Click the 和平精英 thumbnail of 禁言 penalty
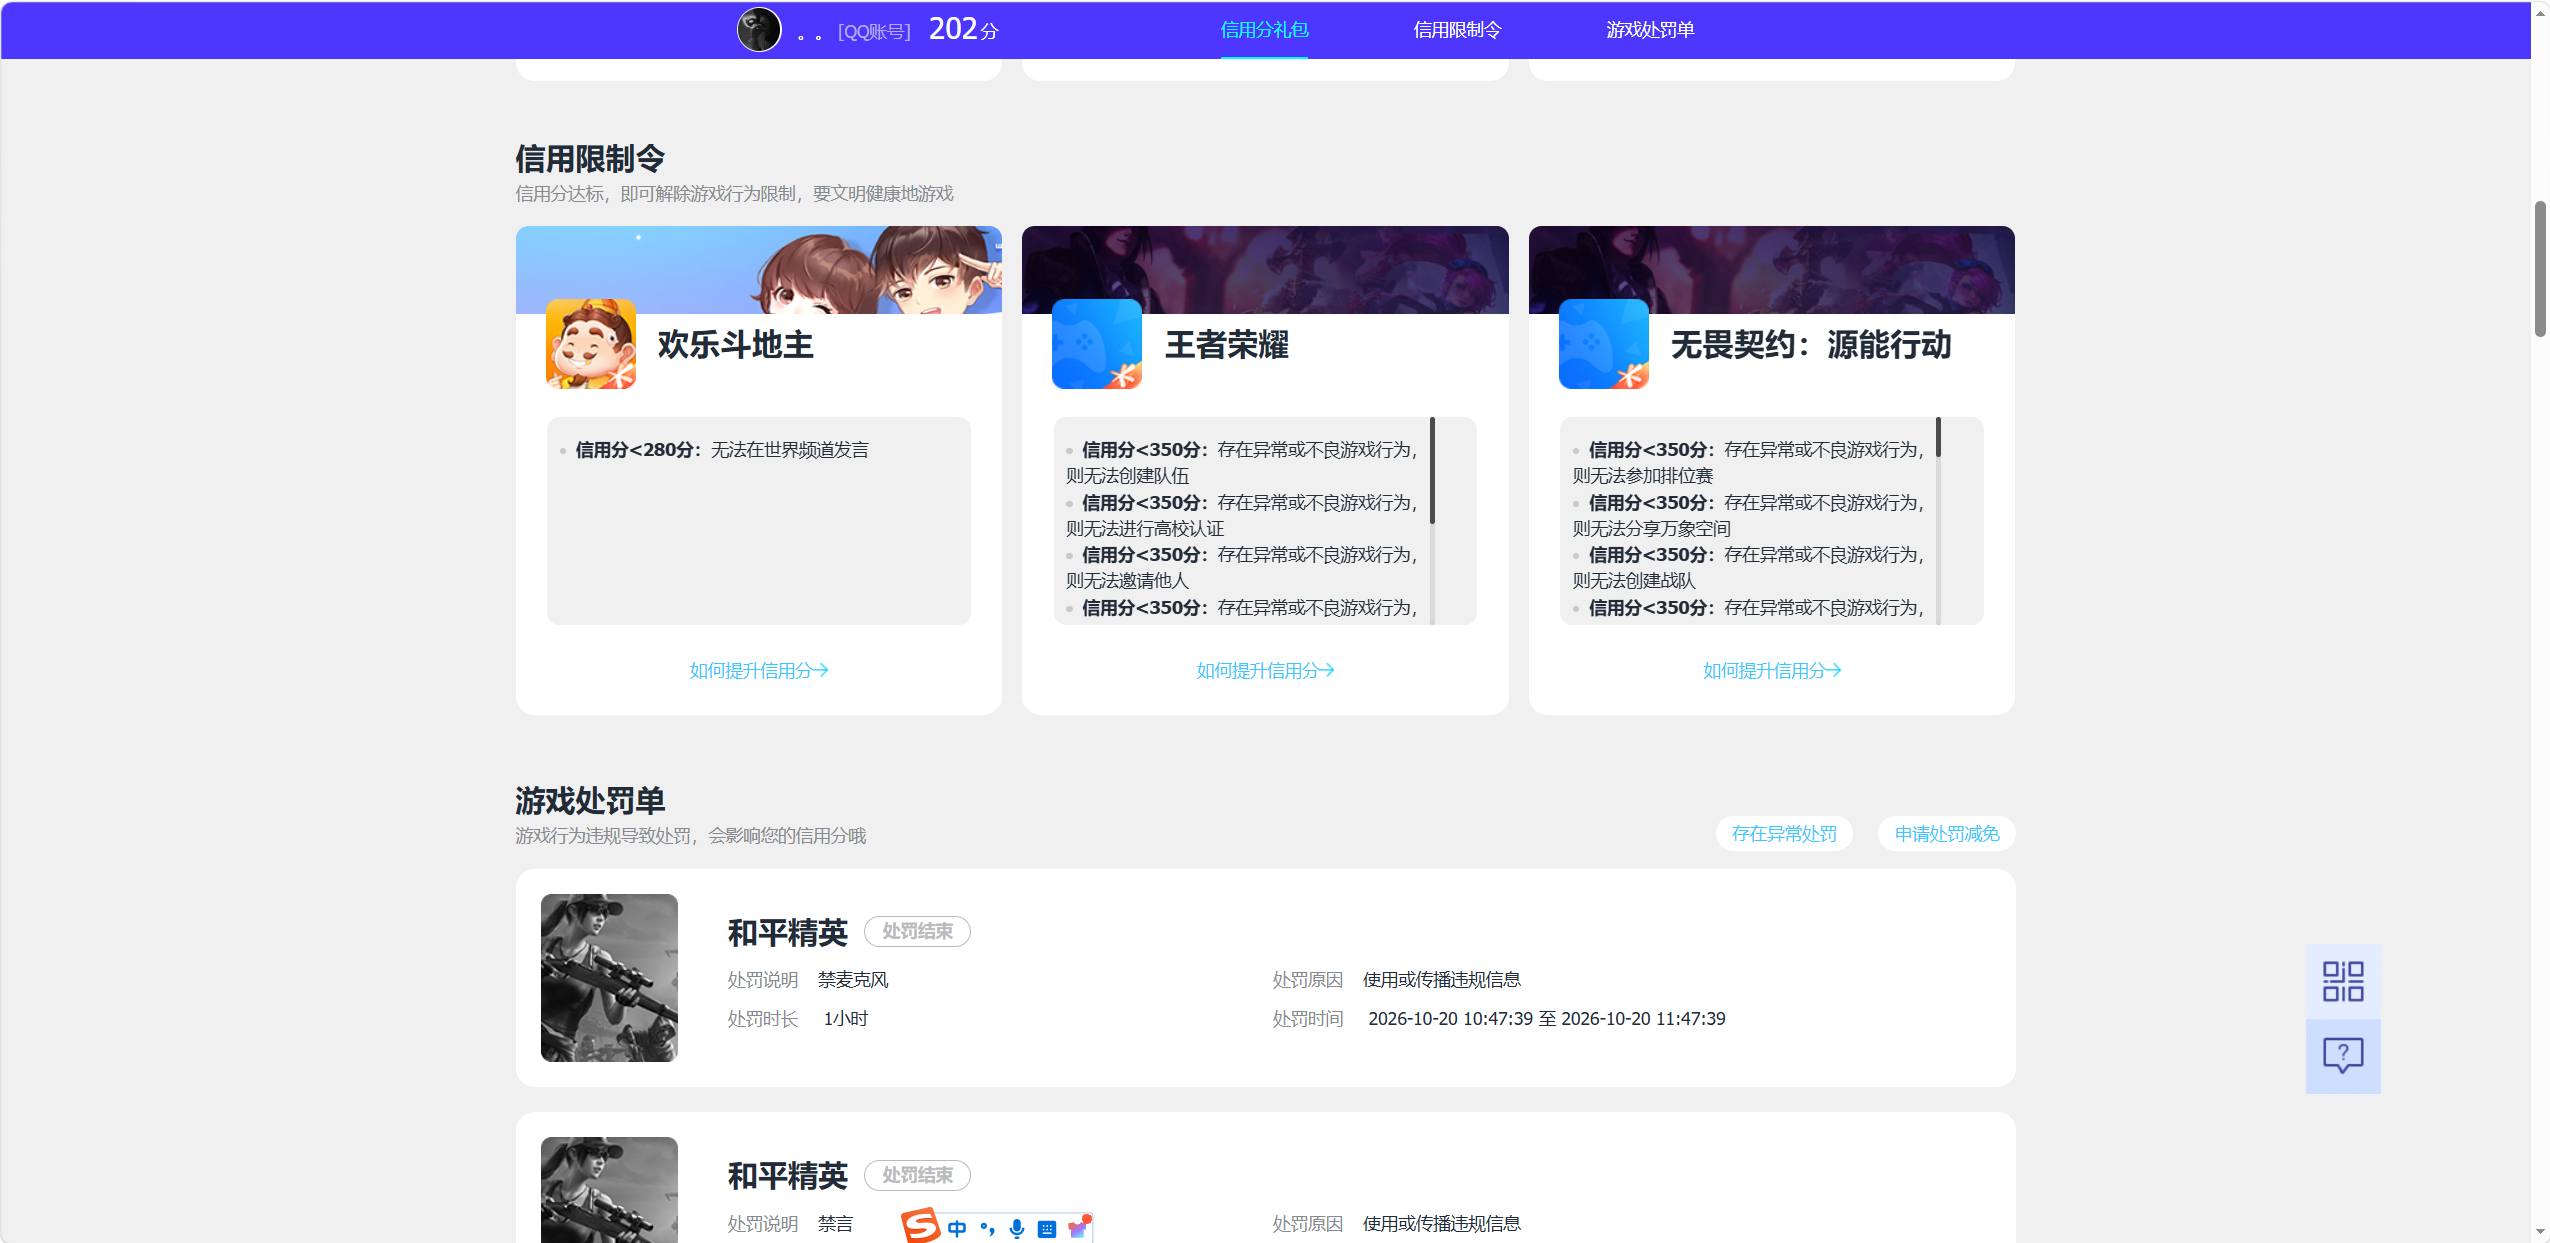Screen dimensions: 2550x1243 coord(609,1190)
